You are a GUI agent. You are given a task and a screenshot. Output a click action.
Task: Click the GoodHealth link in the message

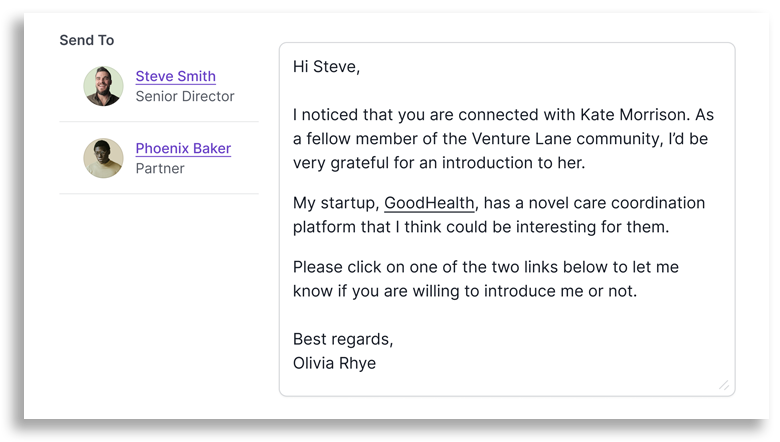tap(429, 203)
